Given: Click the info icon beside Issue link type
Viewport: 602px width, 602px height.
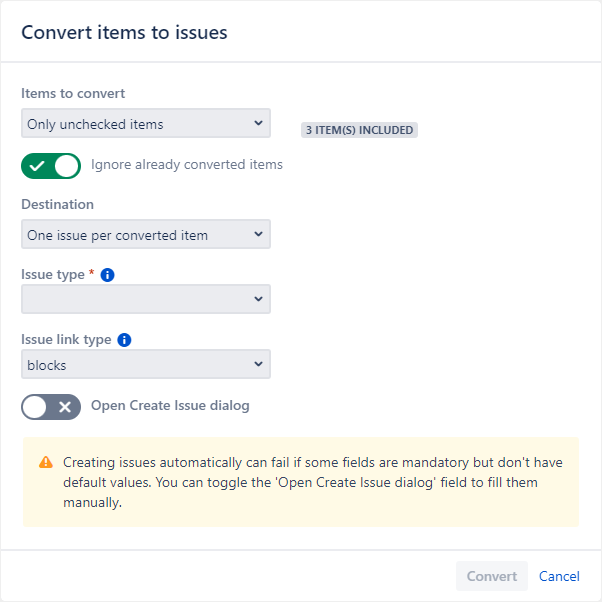Looking at the screenshot, I should pos(125,340).
